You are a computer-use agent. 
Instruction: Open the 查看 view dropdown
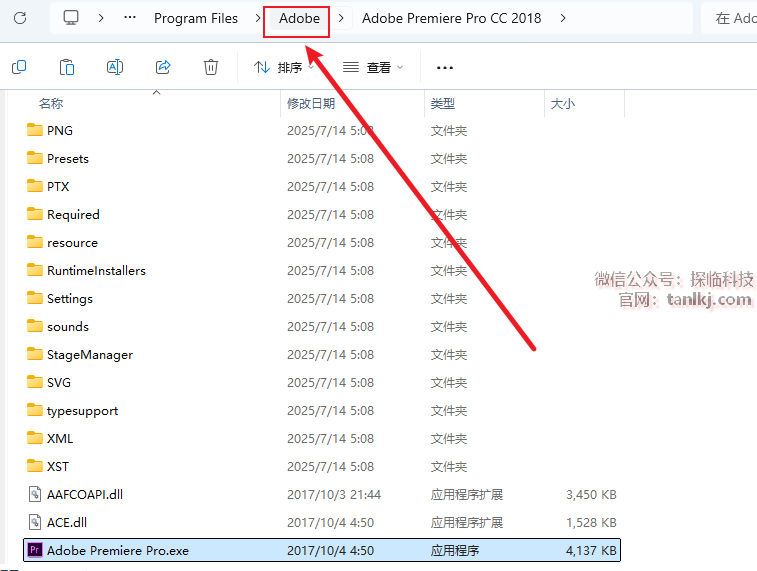click(373, 68)
